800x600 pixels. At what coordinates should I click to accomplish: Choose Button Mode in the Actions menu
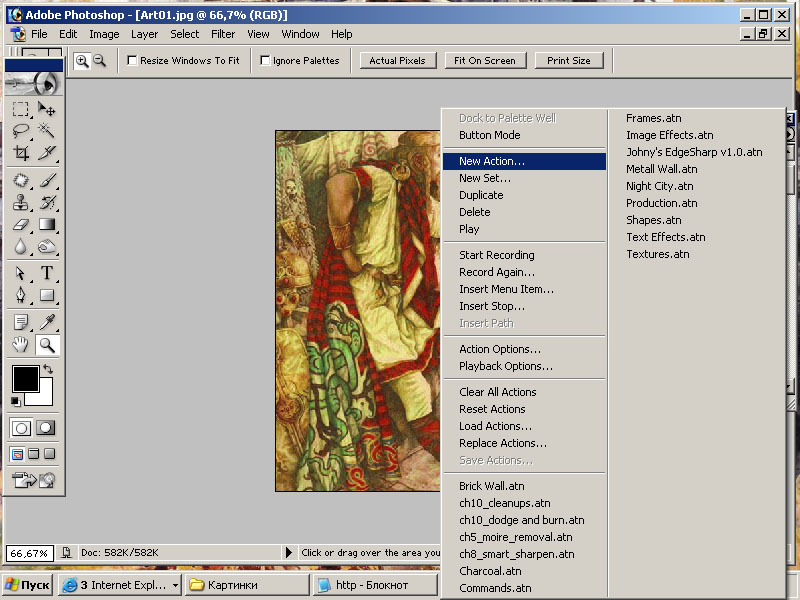pyautogui.click(x=524, y=135)
